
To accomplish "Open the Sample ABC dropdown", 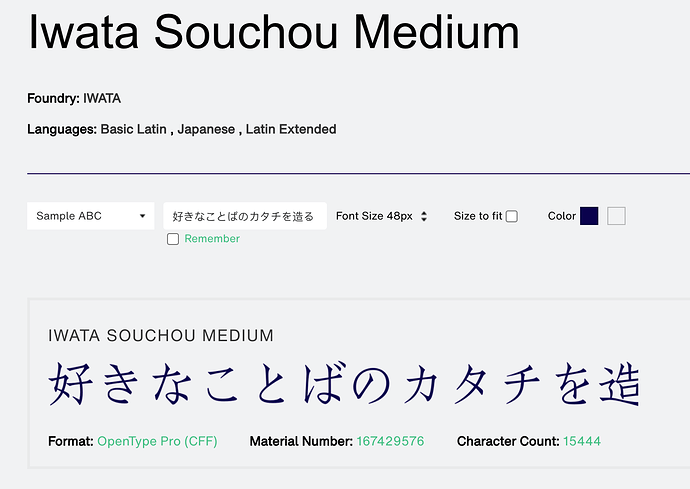I will (x=90, y=216).
